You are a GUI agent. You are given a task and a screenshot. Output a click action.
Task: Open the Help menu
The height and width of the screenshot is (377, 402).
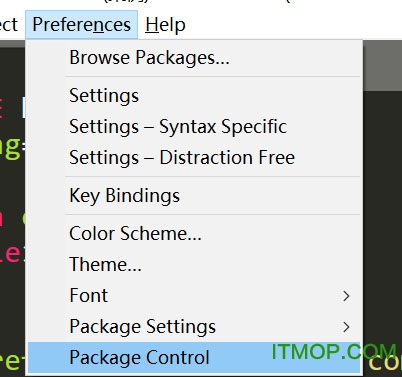165,25
